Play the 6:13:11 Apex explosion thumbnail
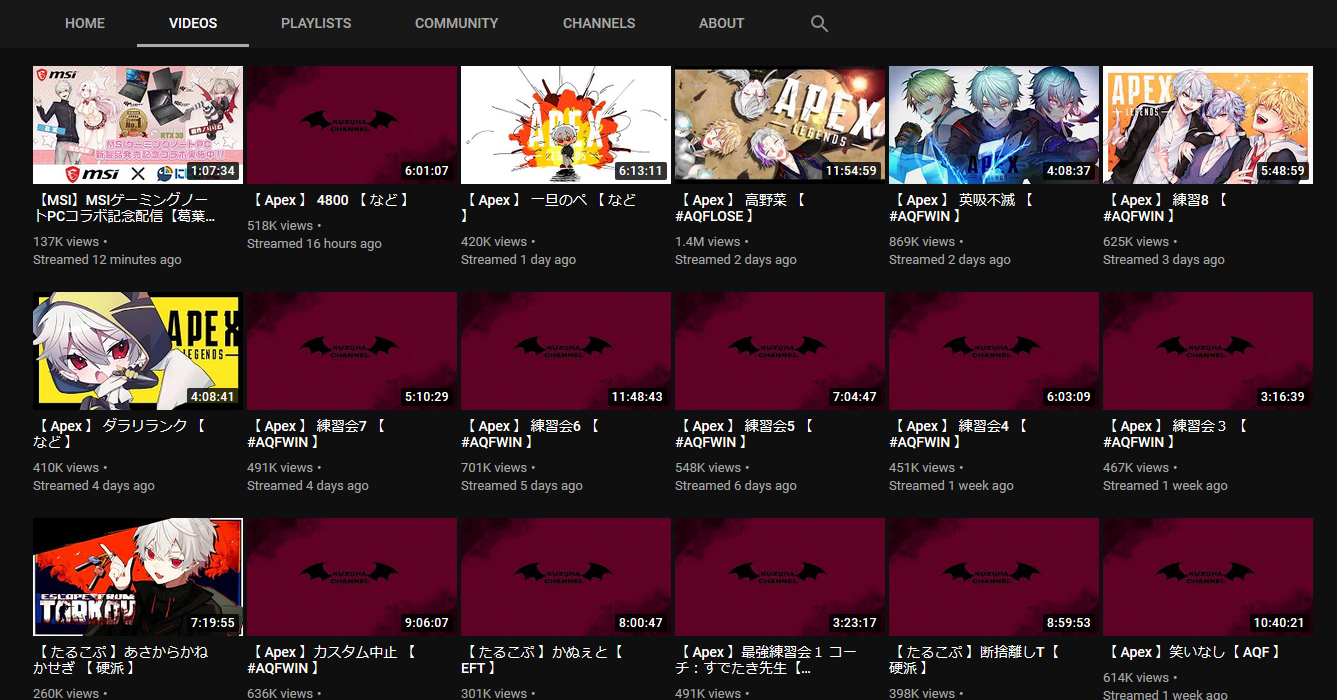Viewport: 1337px width, 700px height. (566, 125)
